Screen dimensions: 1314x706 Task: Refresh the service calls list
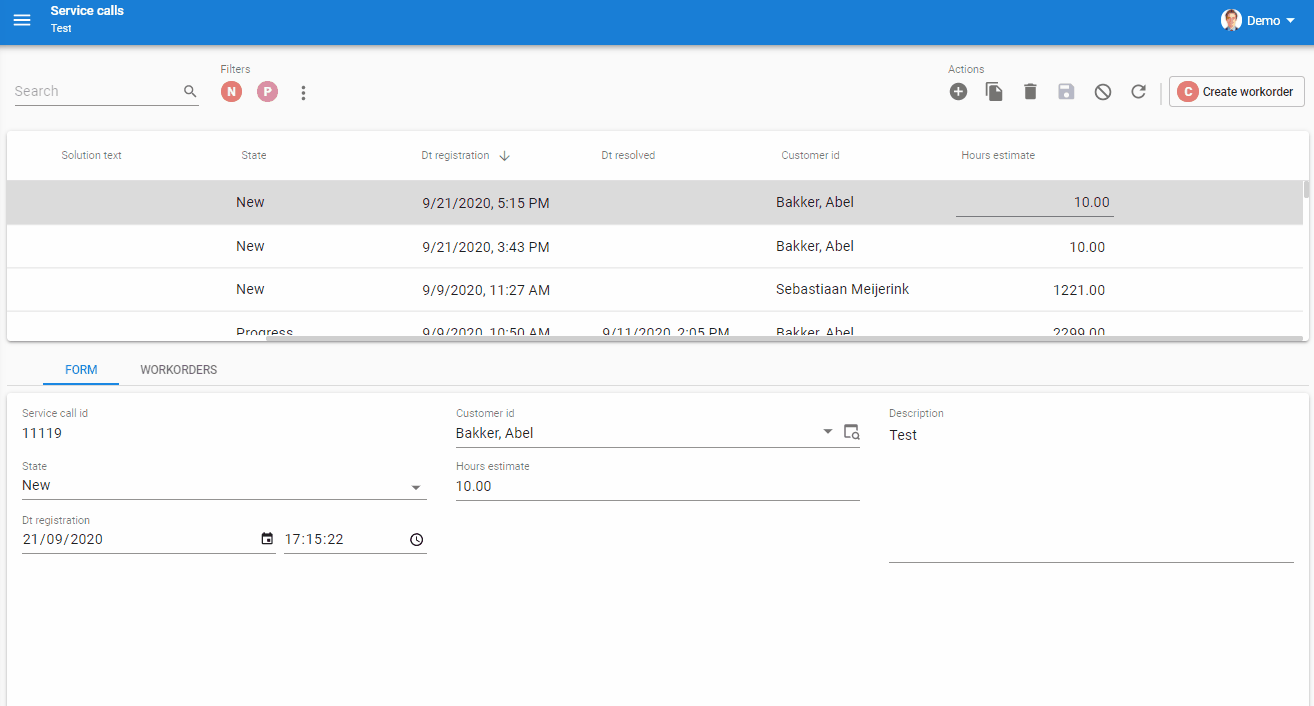coord(1138,92)
